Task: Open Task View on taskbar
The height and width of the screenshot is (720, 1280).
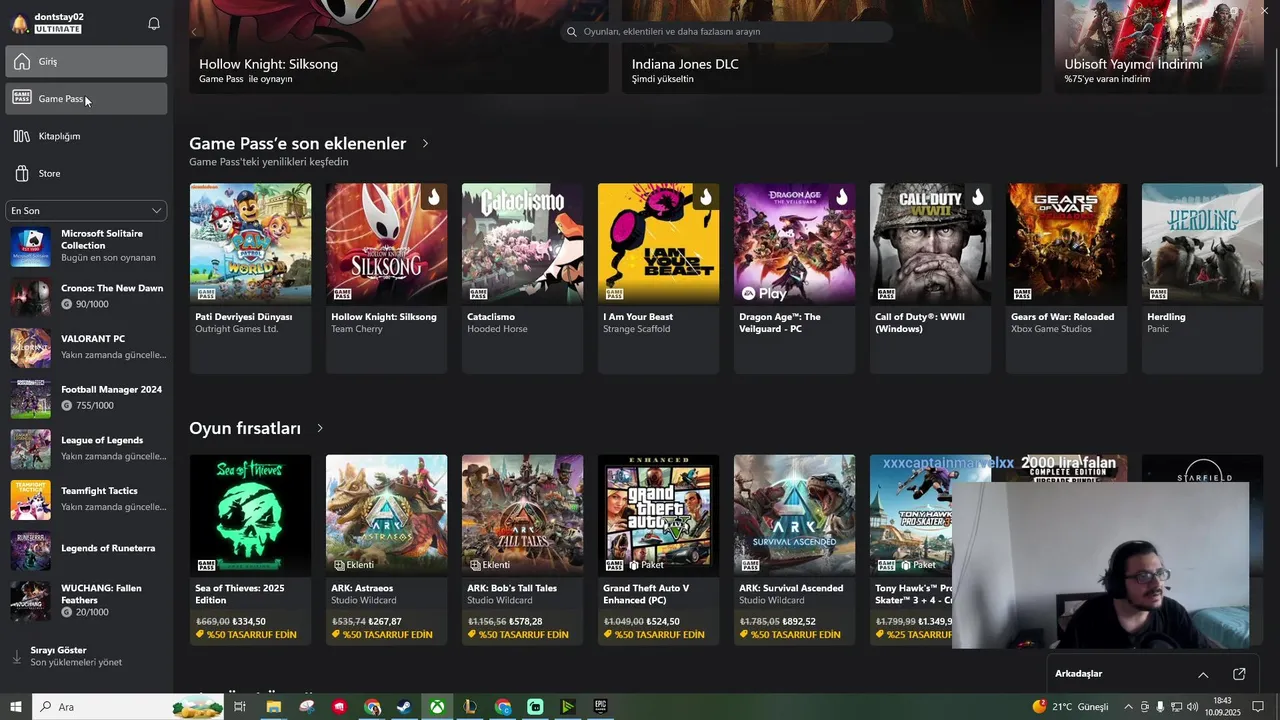Action: pos(240,707)
